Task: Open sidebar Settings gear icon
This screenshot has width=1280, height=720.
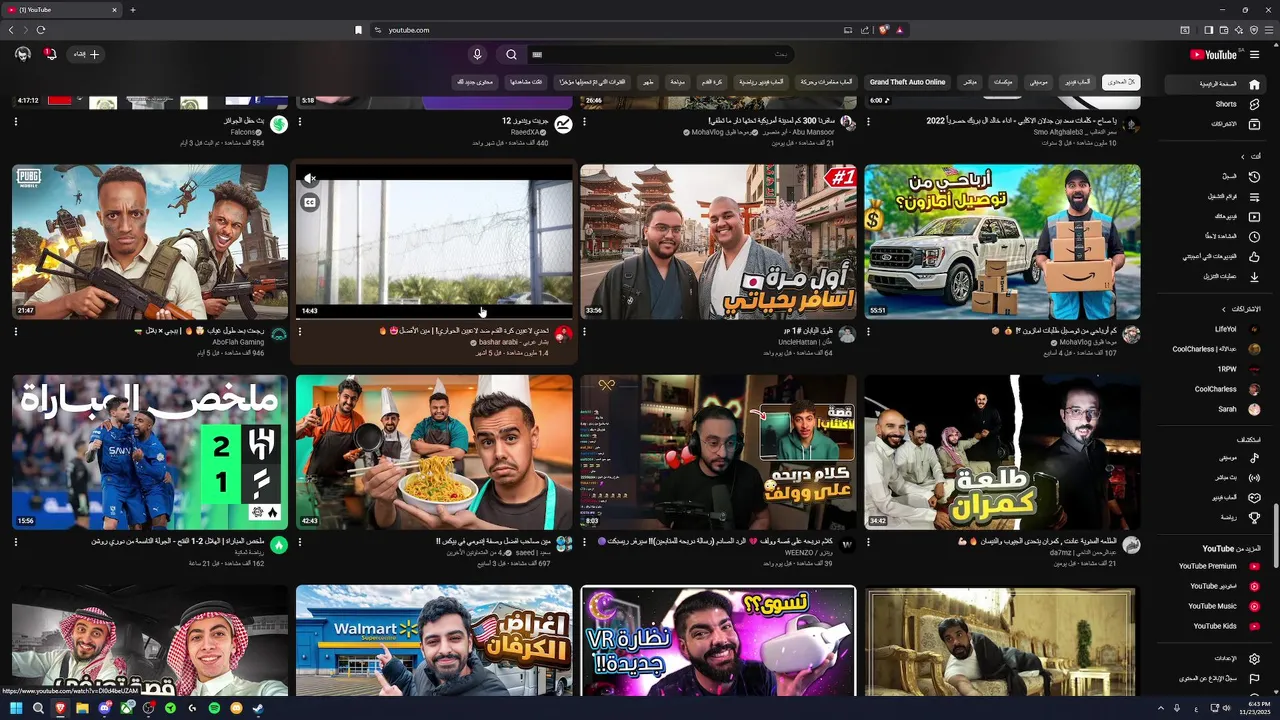Action: click(1254, 658)
